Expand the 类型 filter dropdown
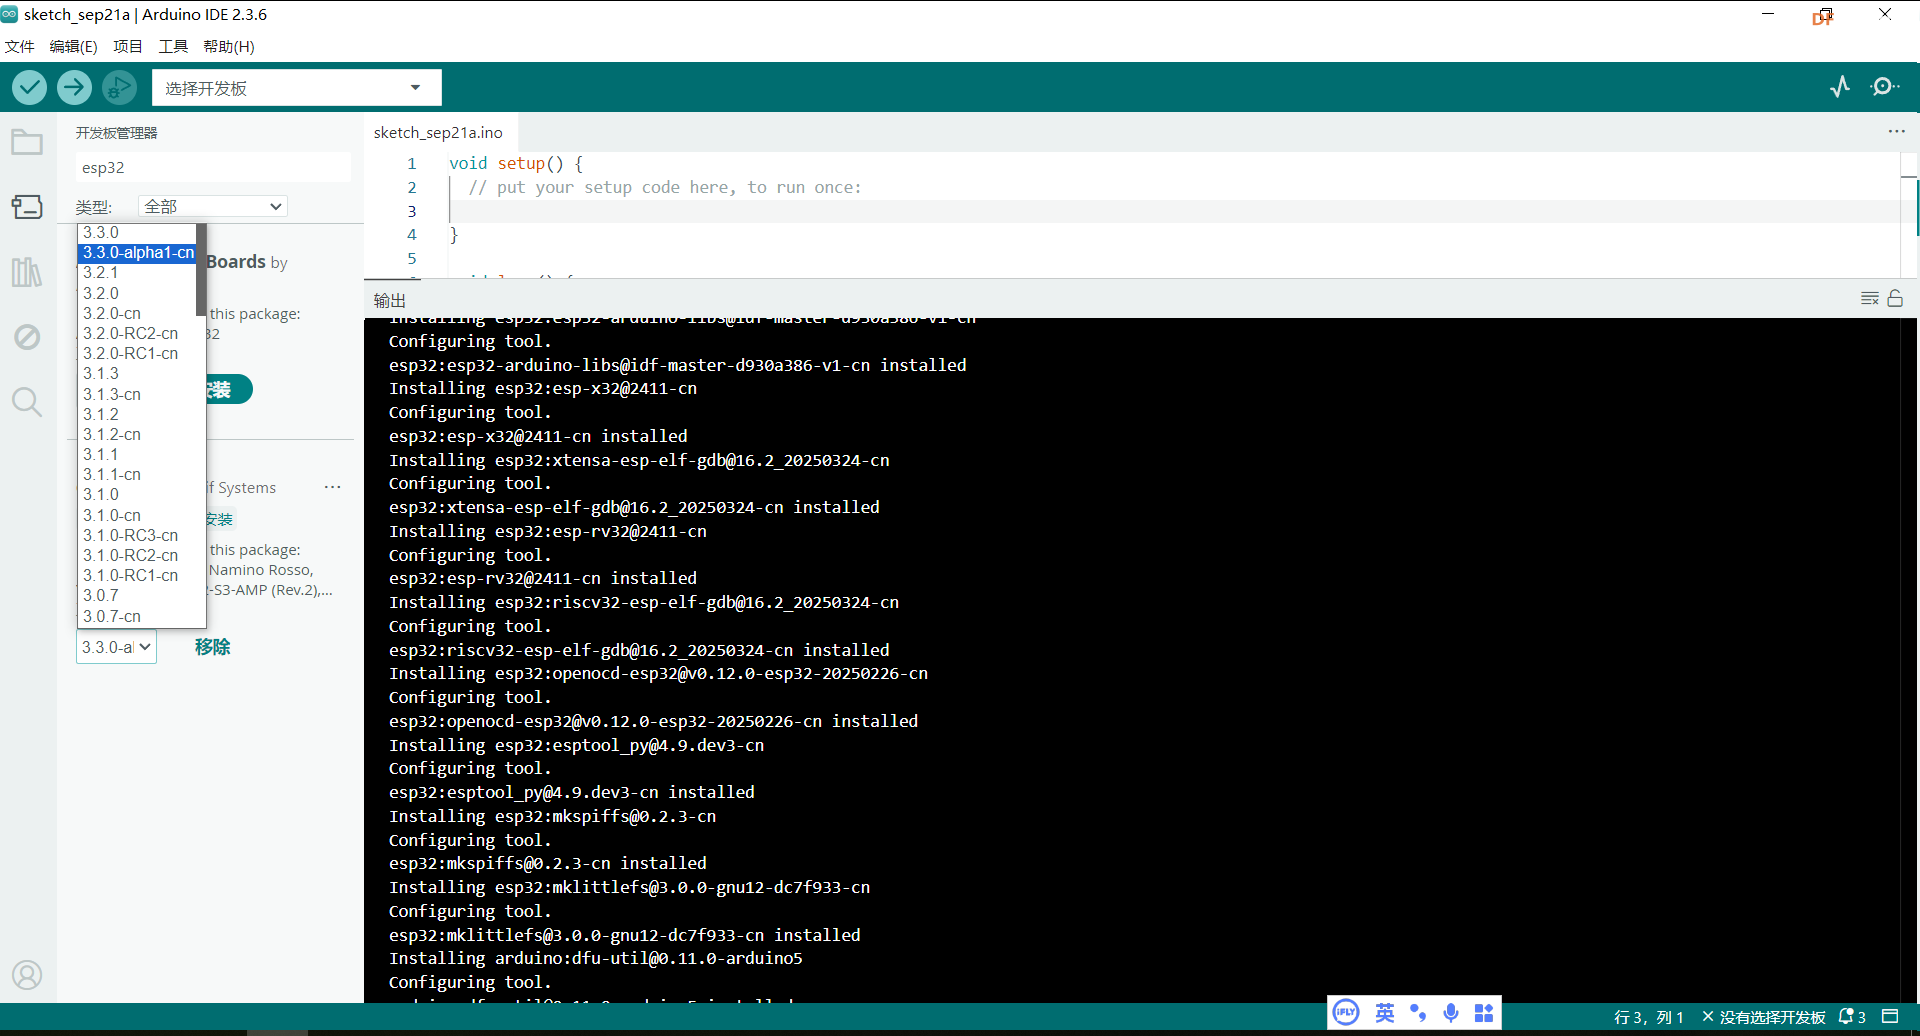 tap(213, 206)
